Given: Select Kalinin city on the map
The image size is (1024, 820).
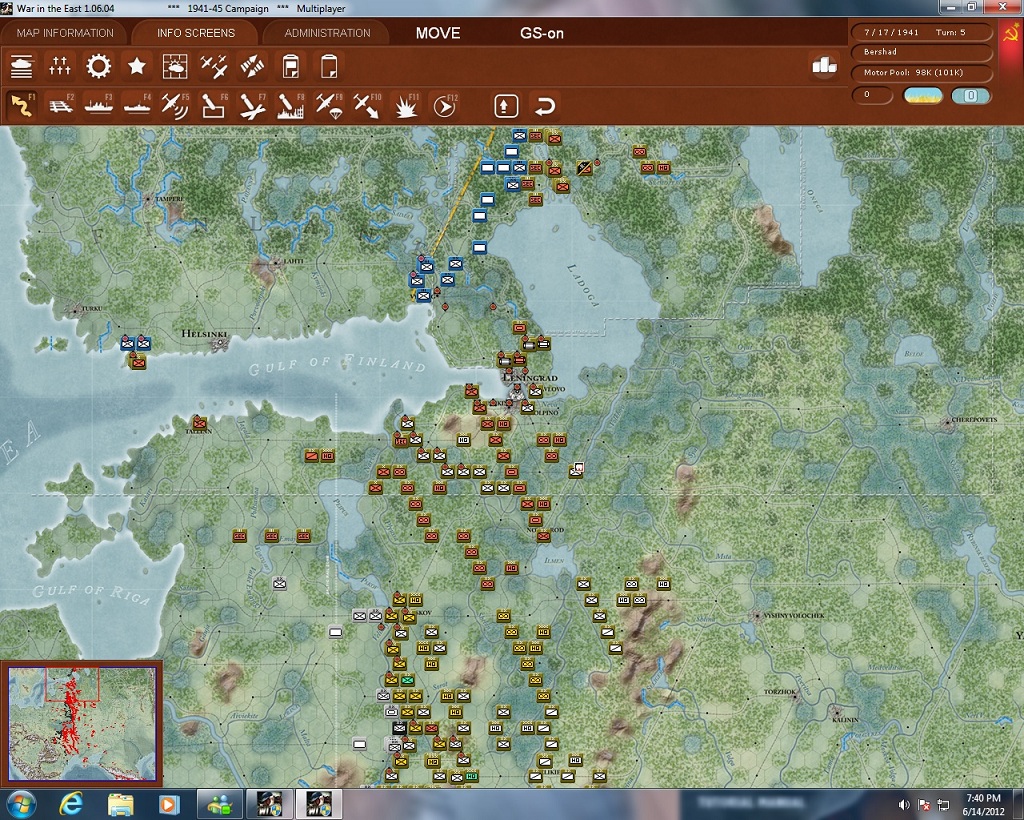Looking at the screenshot, I should [837, 710].
